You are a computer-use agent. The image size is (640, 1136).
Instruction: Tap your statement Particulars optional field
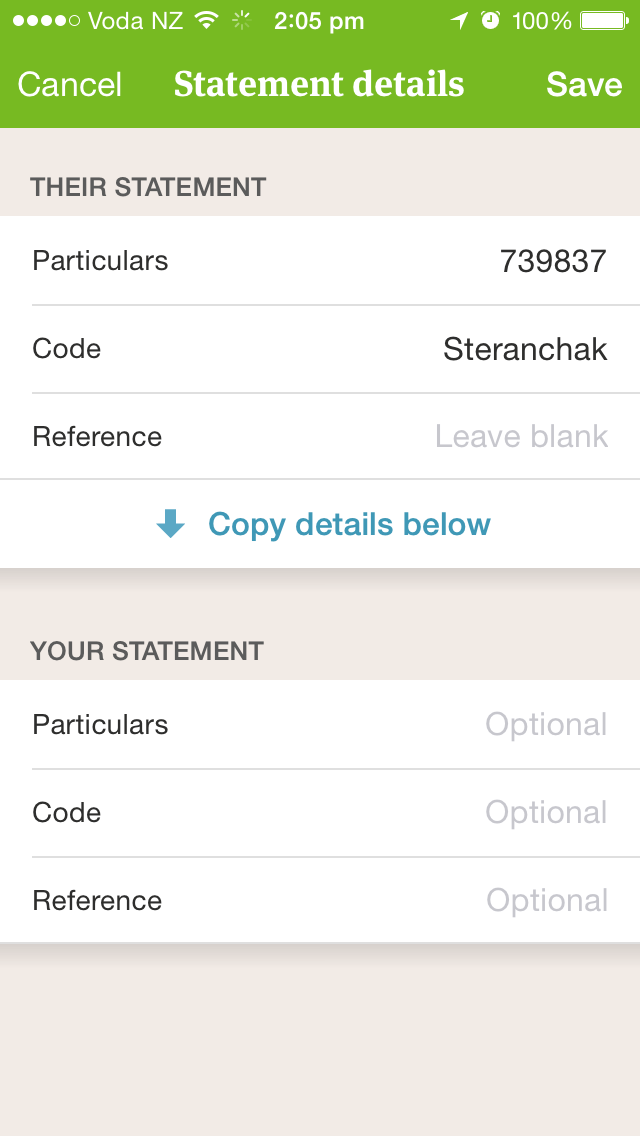click(320, 724)
